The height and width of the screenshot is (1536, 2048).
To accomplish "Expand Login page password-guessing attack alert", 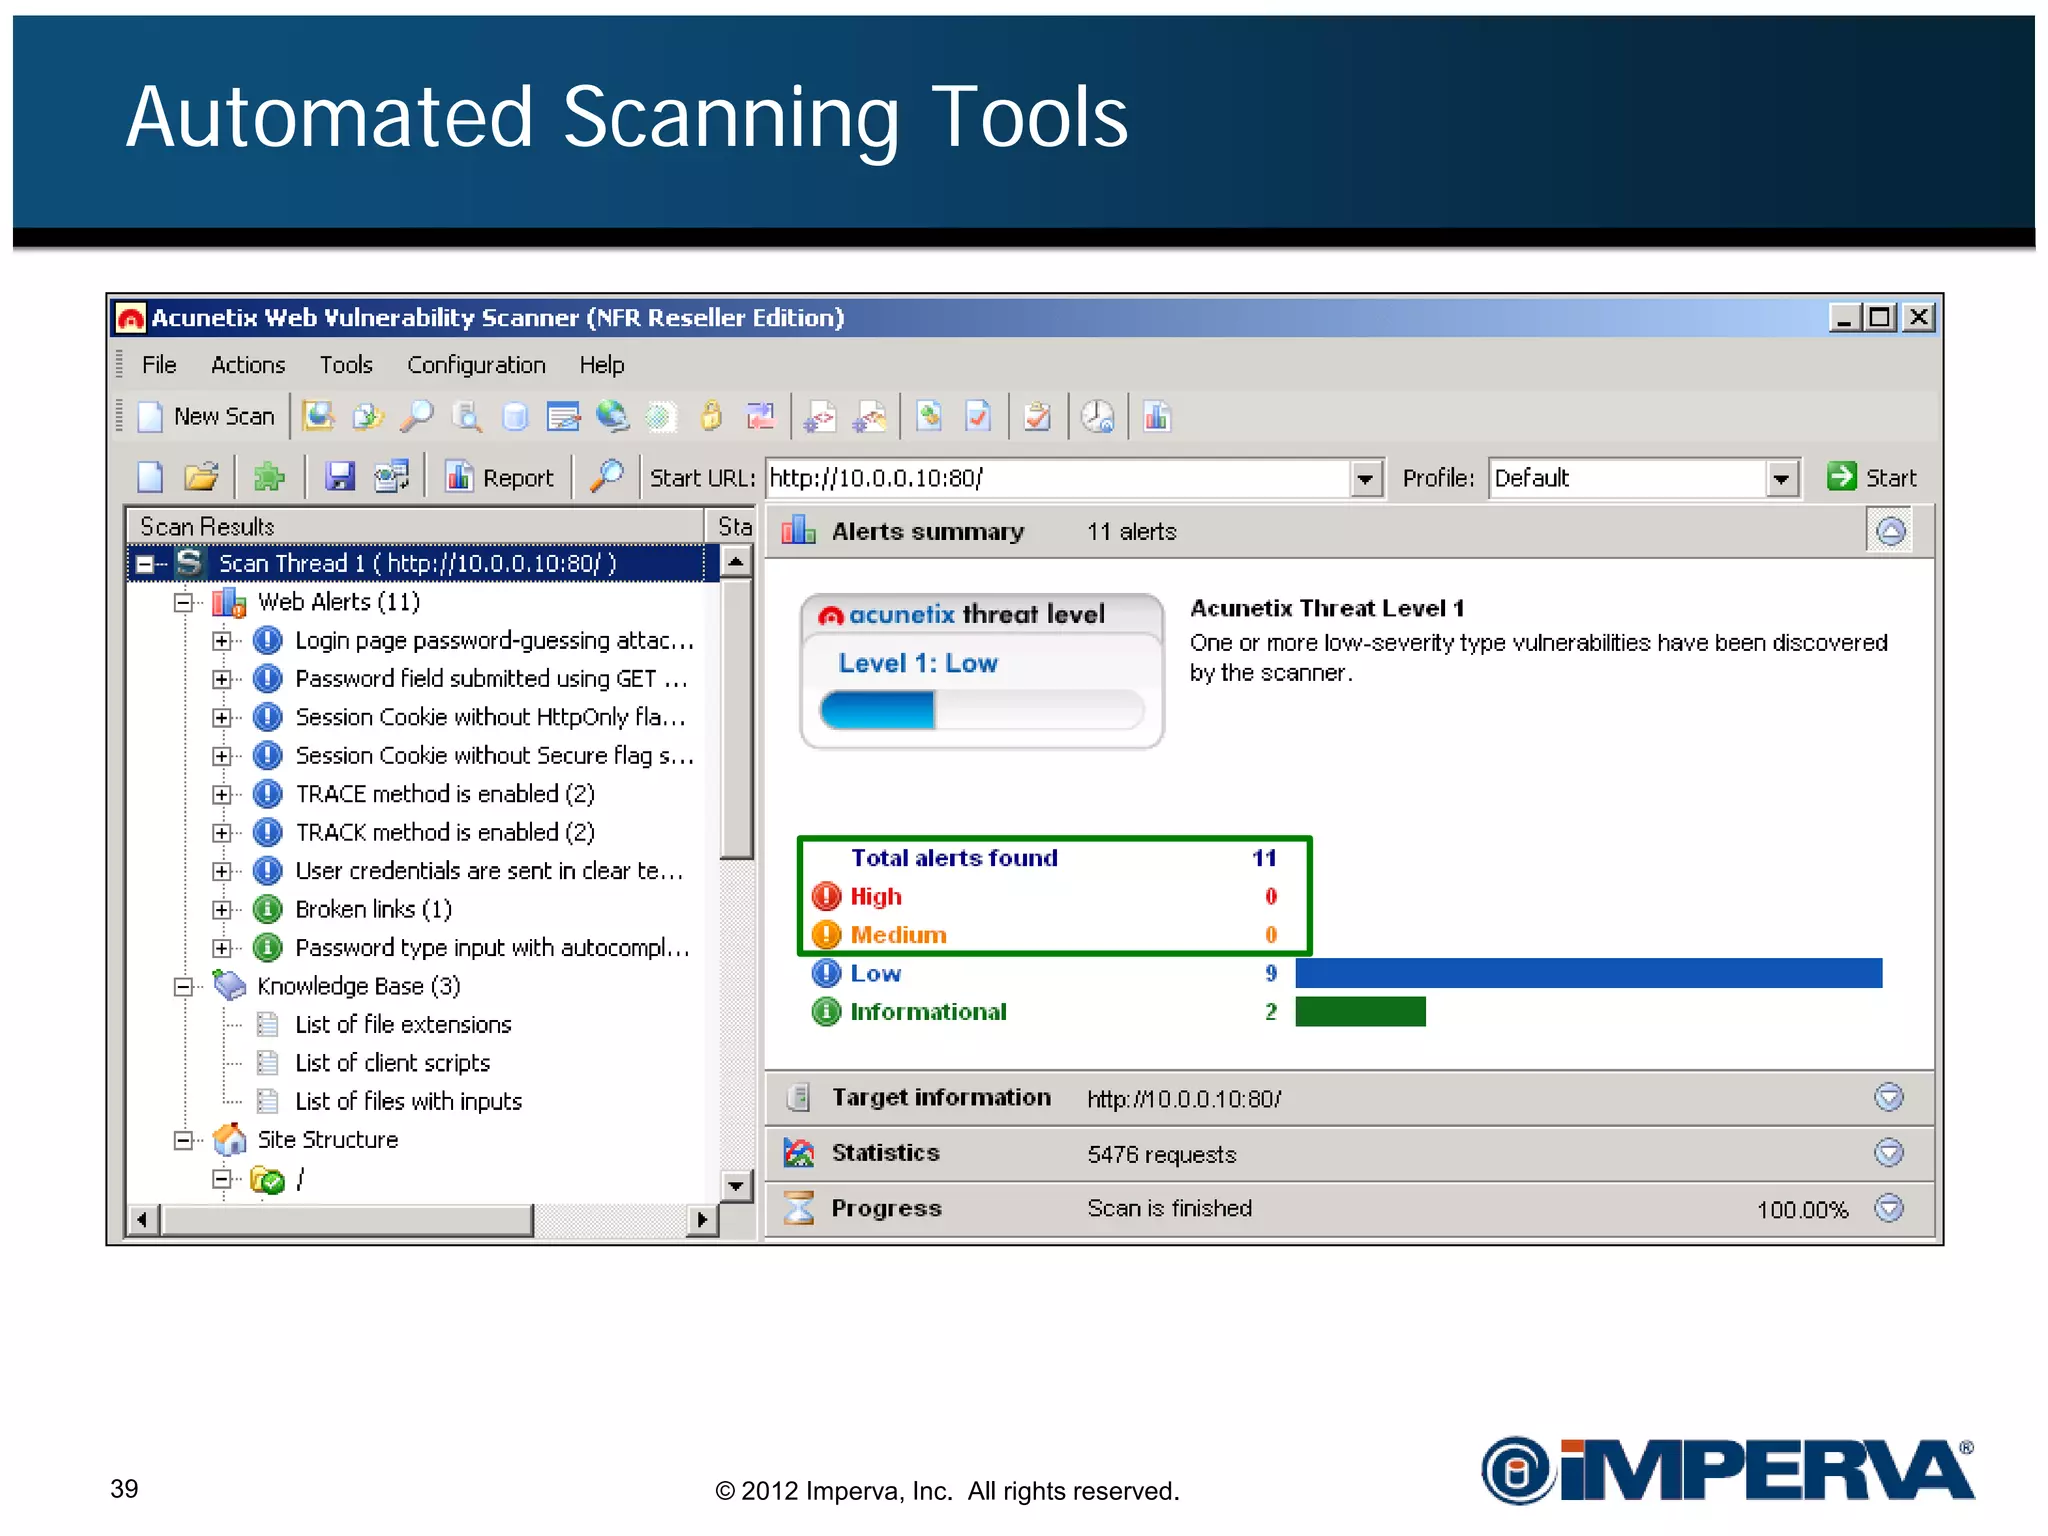I will 222,641.
